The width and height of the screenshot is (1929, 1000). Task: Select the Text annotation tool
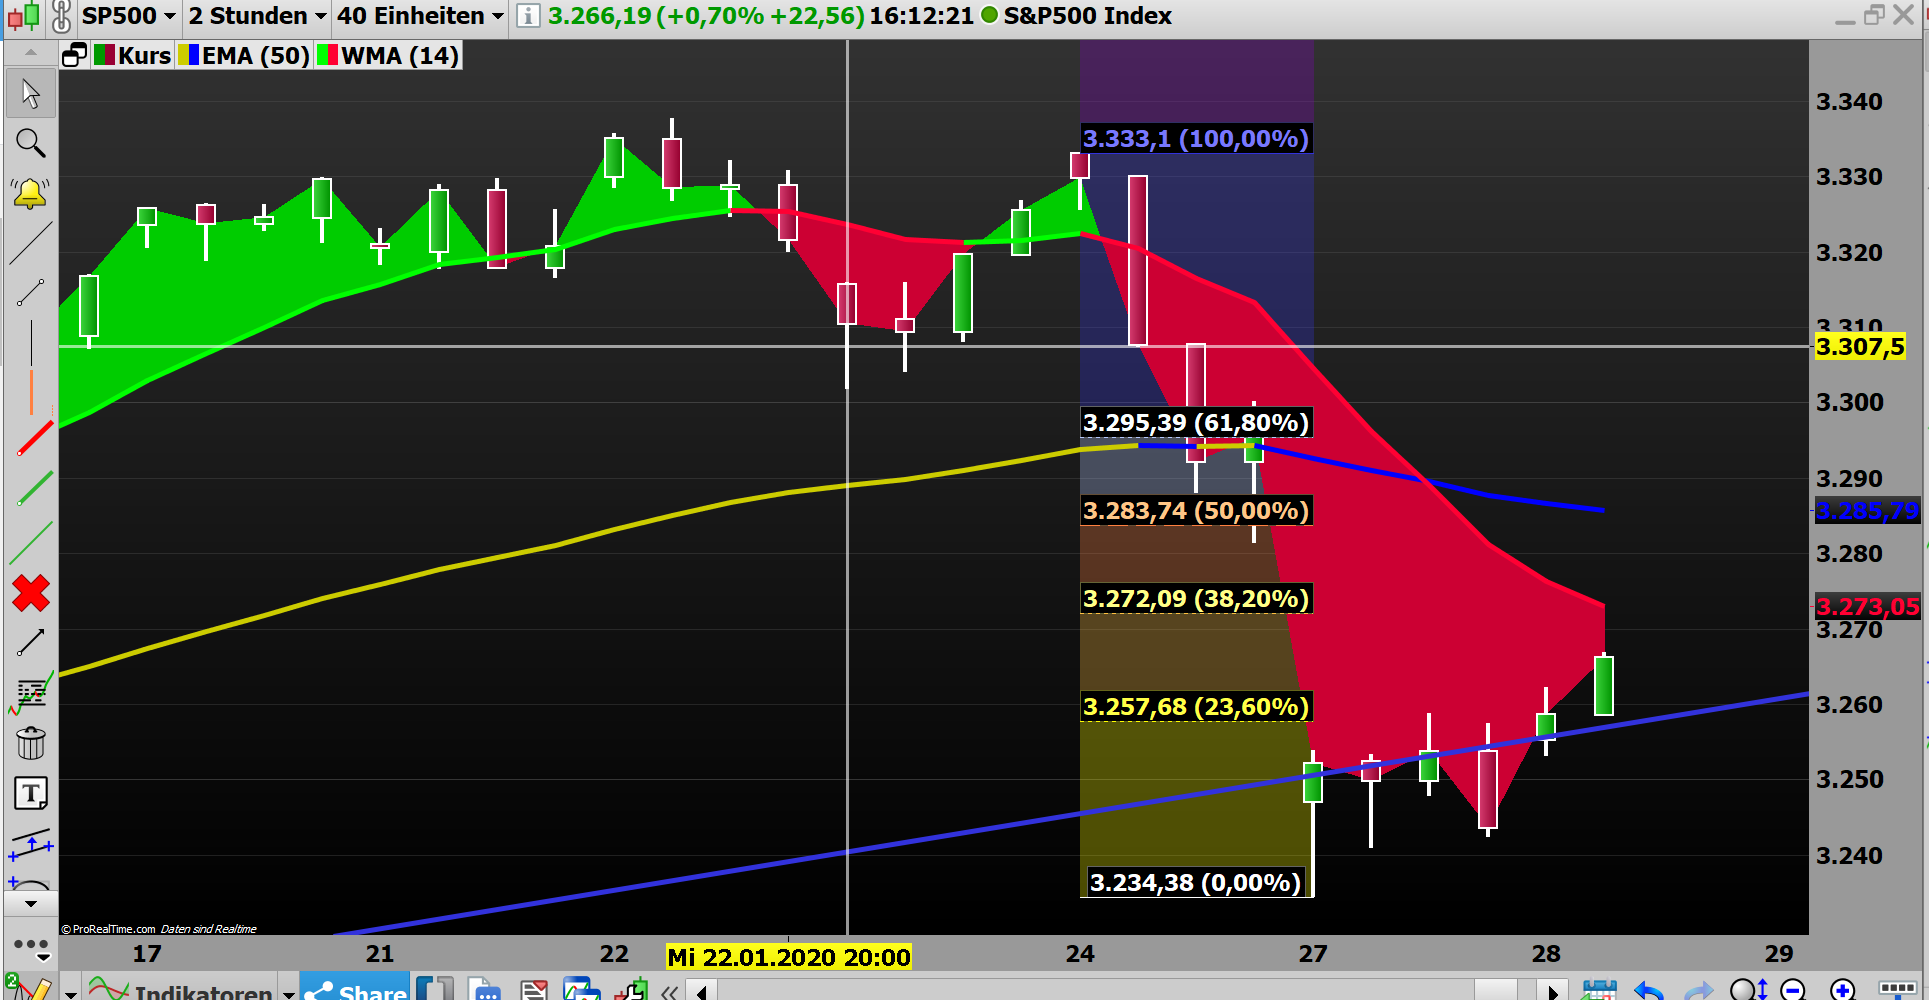tap(31, 793)
